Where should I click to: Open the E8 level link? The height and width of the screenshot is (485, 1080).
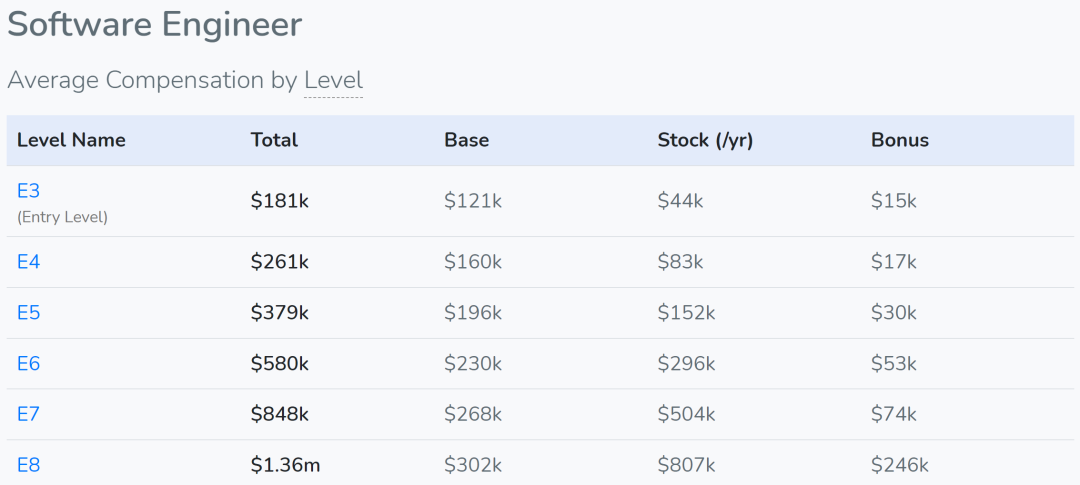[x=28, y=465]
